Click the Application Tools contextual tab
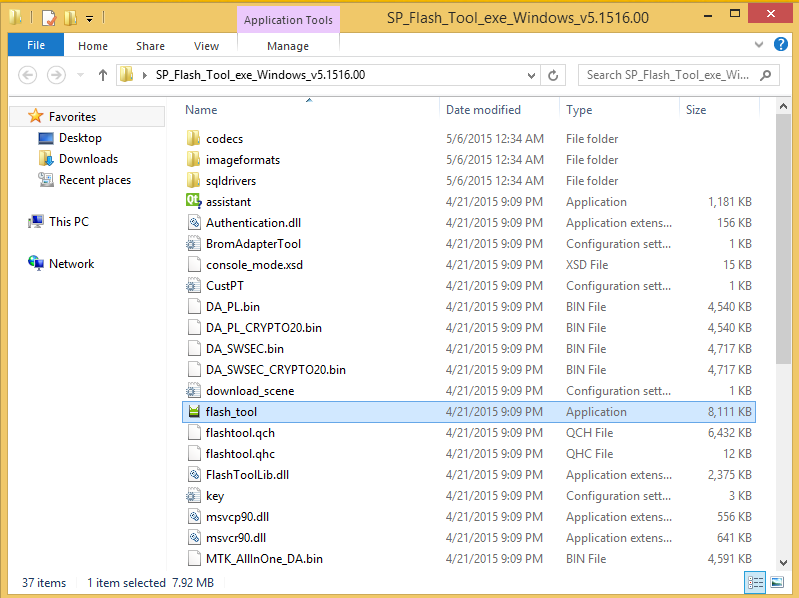The width and height of the screenshot is (799, 598). click(288, 20)
